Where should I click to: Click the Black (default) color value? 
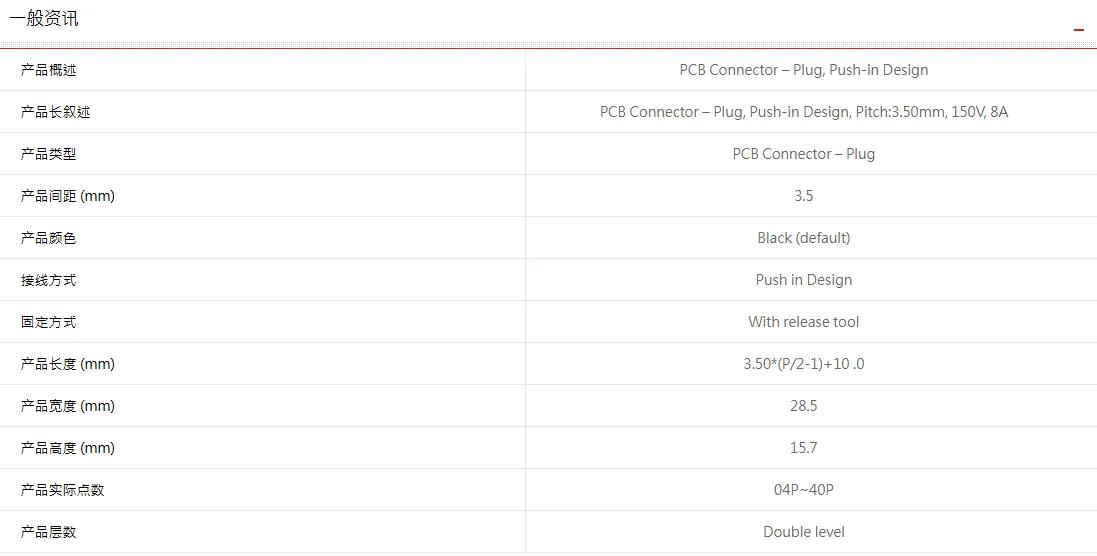tap(804, 238)
